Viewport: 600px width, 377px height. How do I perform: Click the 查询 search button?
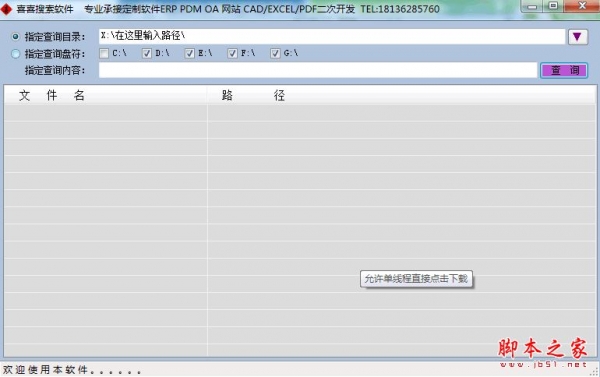[564, 70]
